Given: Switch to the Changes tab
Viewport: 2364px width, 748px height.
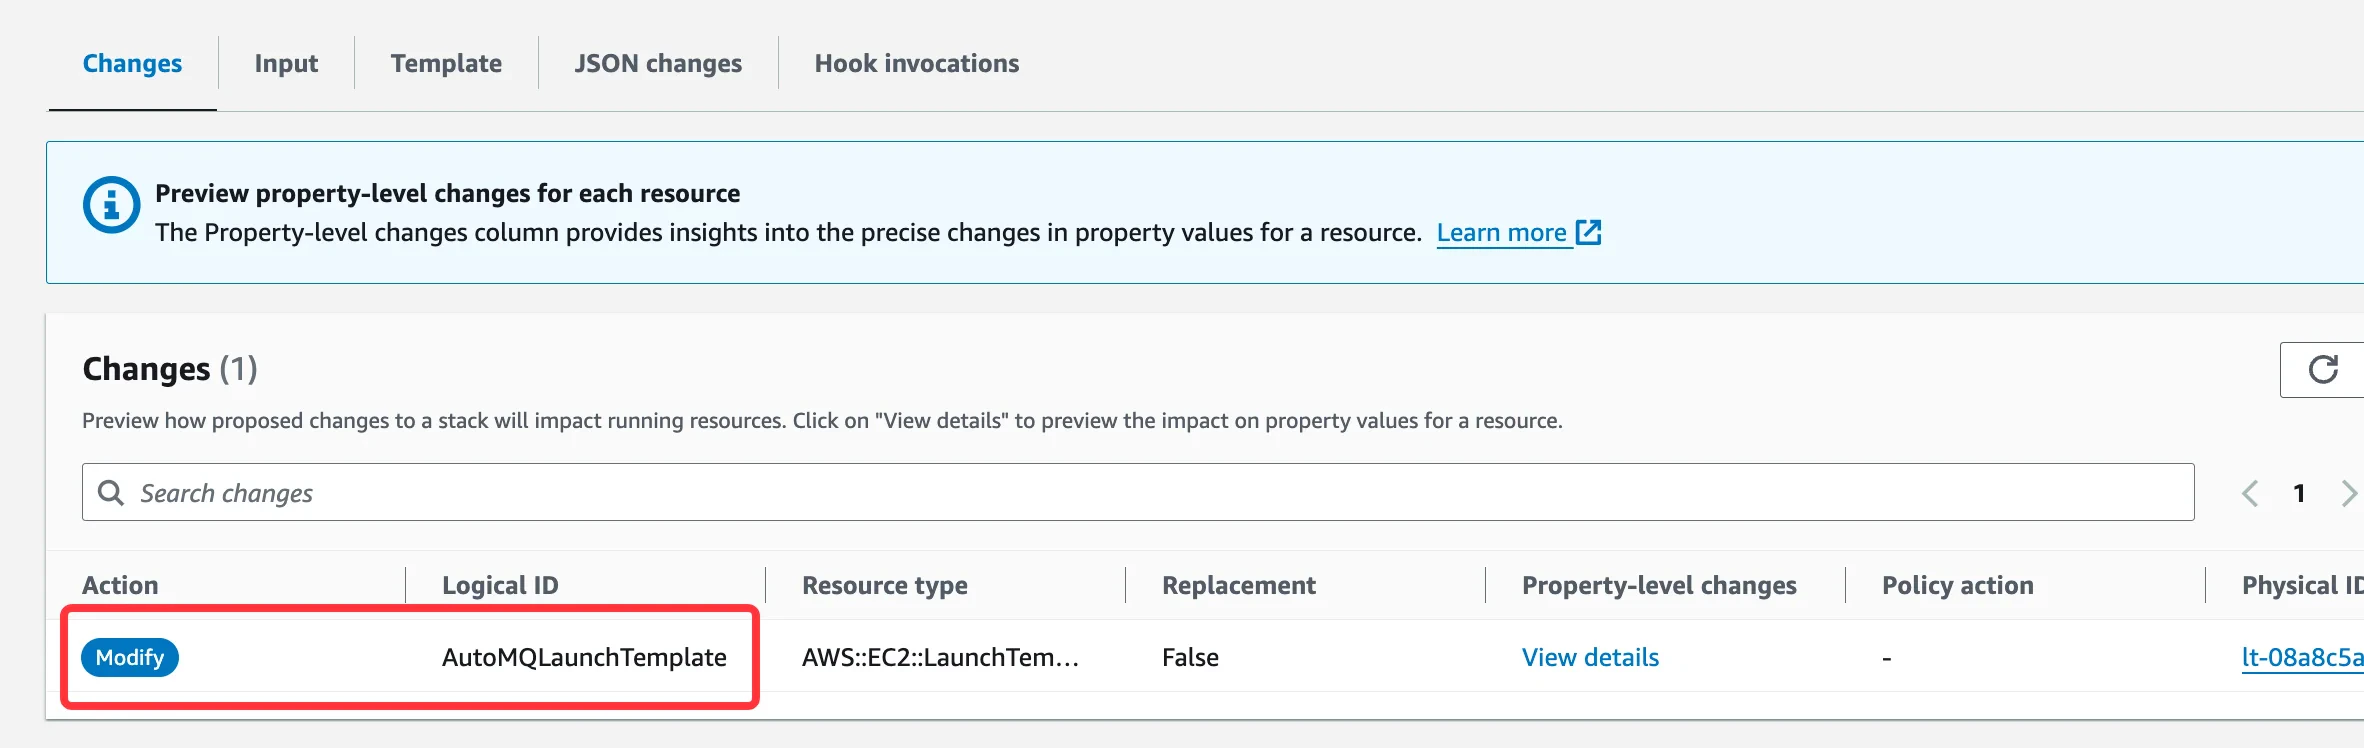Looking at the screenshot, I should point(132,63).
